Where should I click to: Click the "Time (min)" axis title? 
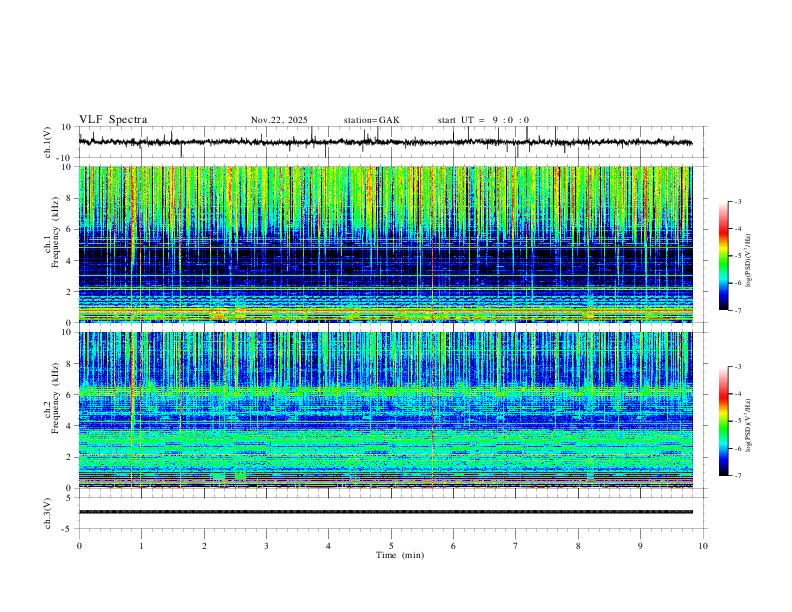coord(400,555)
